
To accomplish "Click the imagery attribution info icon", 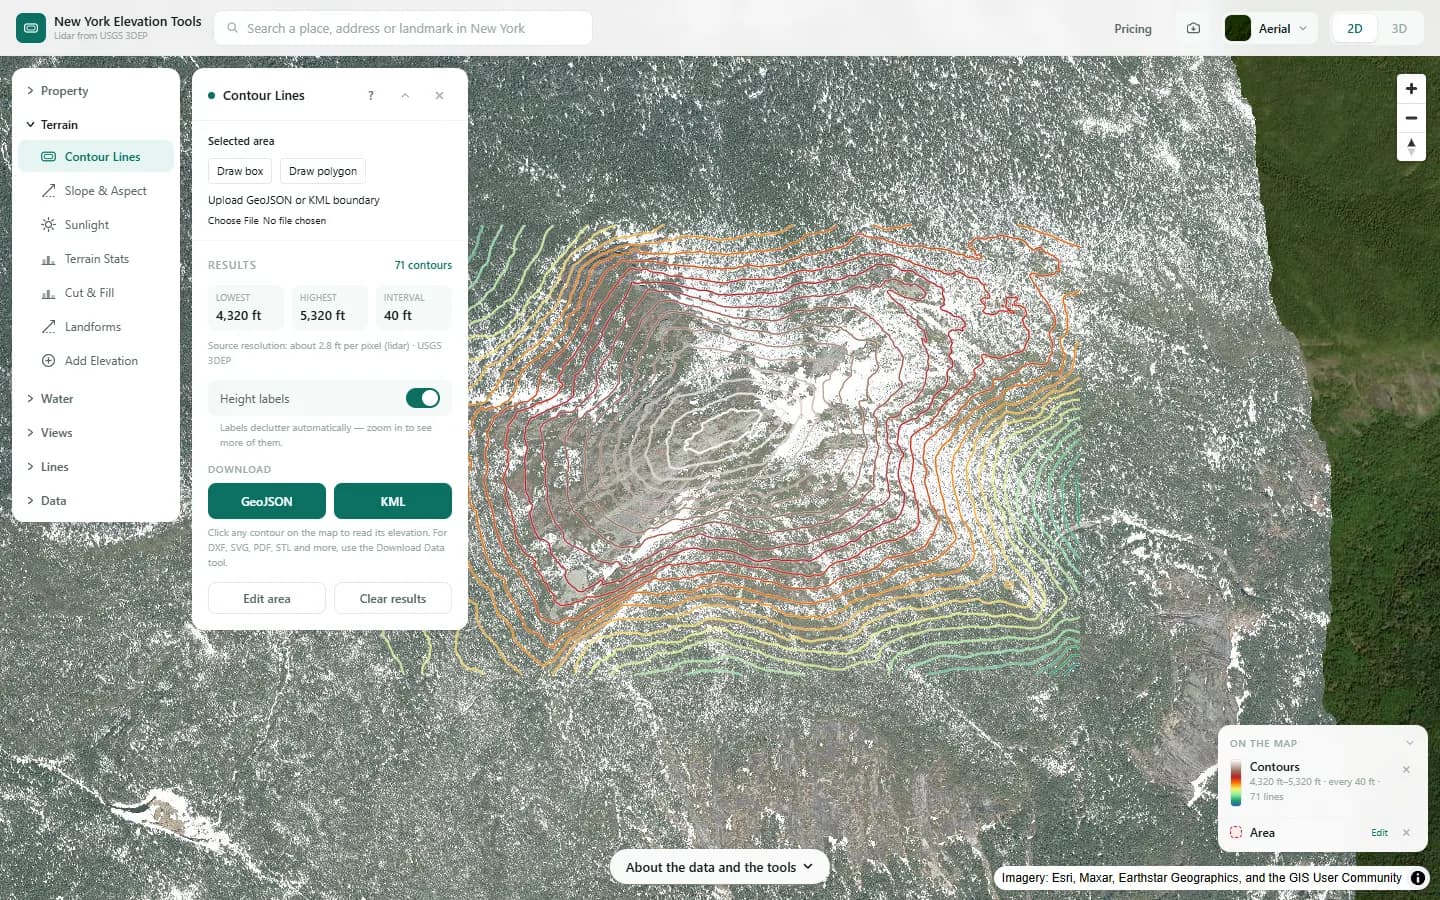I will click(x=1418, y=878).
